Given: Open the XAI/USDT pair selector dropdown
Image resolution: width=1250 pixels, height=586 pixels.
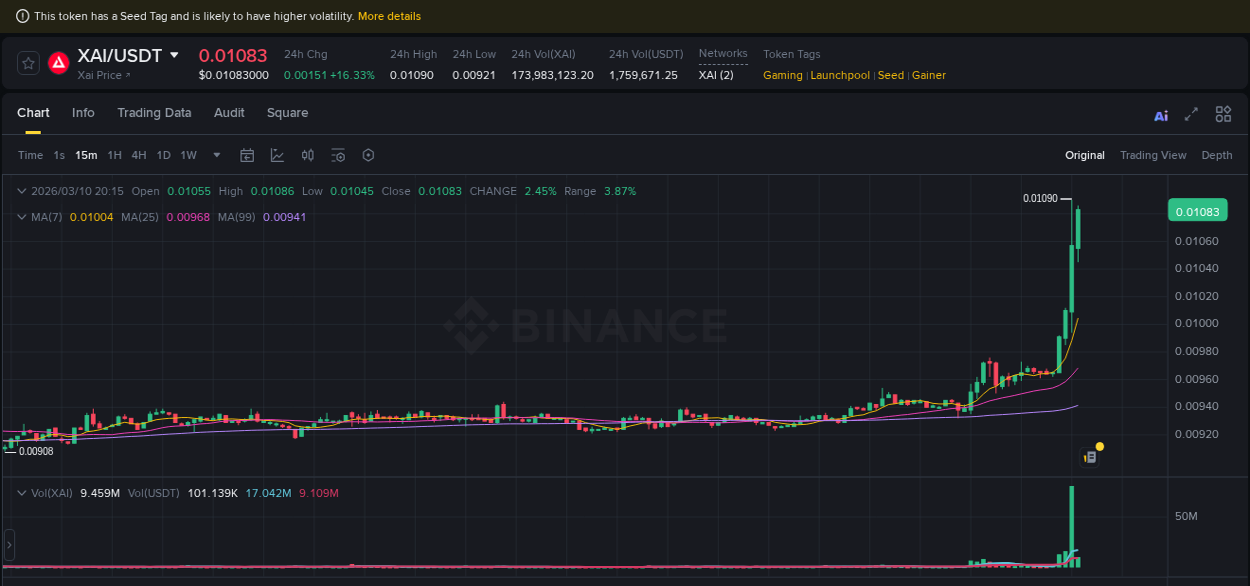Looking at the screenshot, I should pyautogui.click(x=173, y=56).
